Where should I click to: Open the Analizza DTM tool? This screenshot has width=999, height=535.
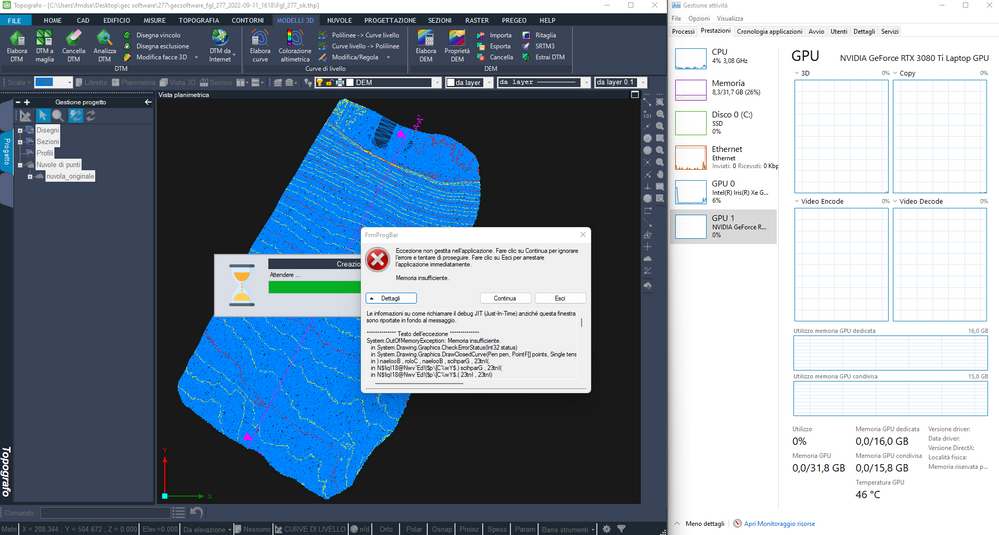coord(105,44)
